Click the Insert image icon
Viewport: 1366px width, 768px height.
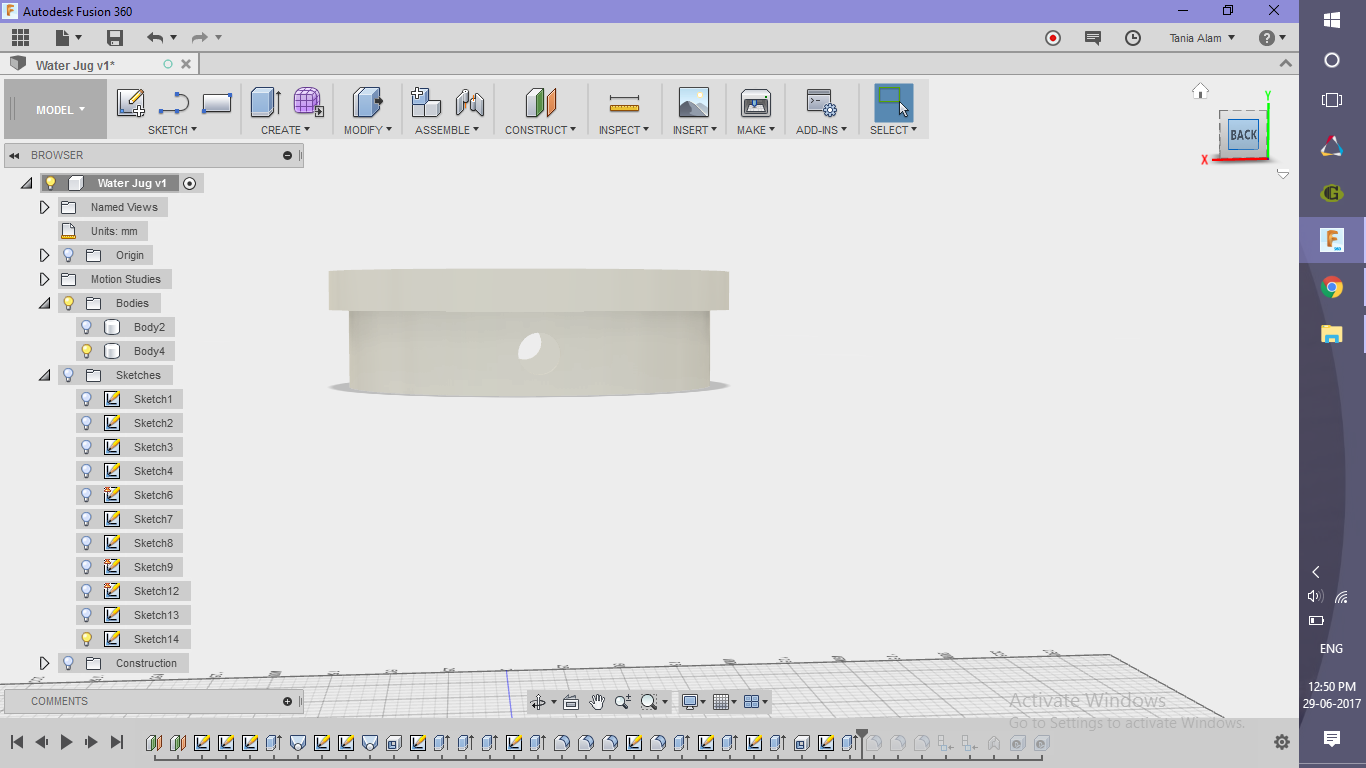coord(693,103)
